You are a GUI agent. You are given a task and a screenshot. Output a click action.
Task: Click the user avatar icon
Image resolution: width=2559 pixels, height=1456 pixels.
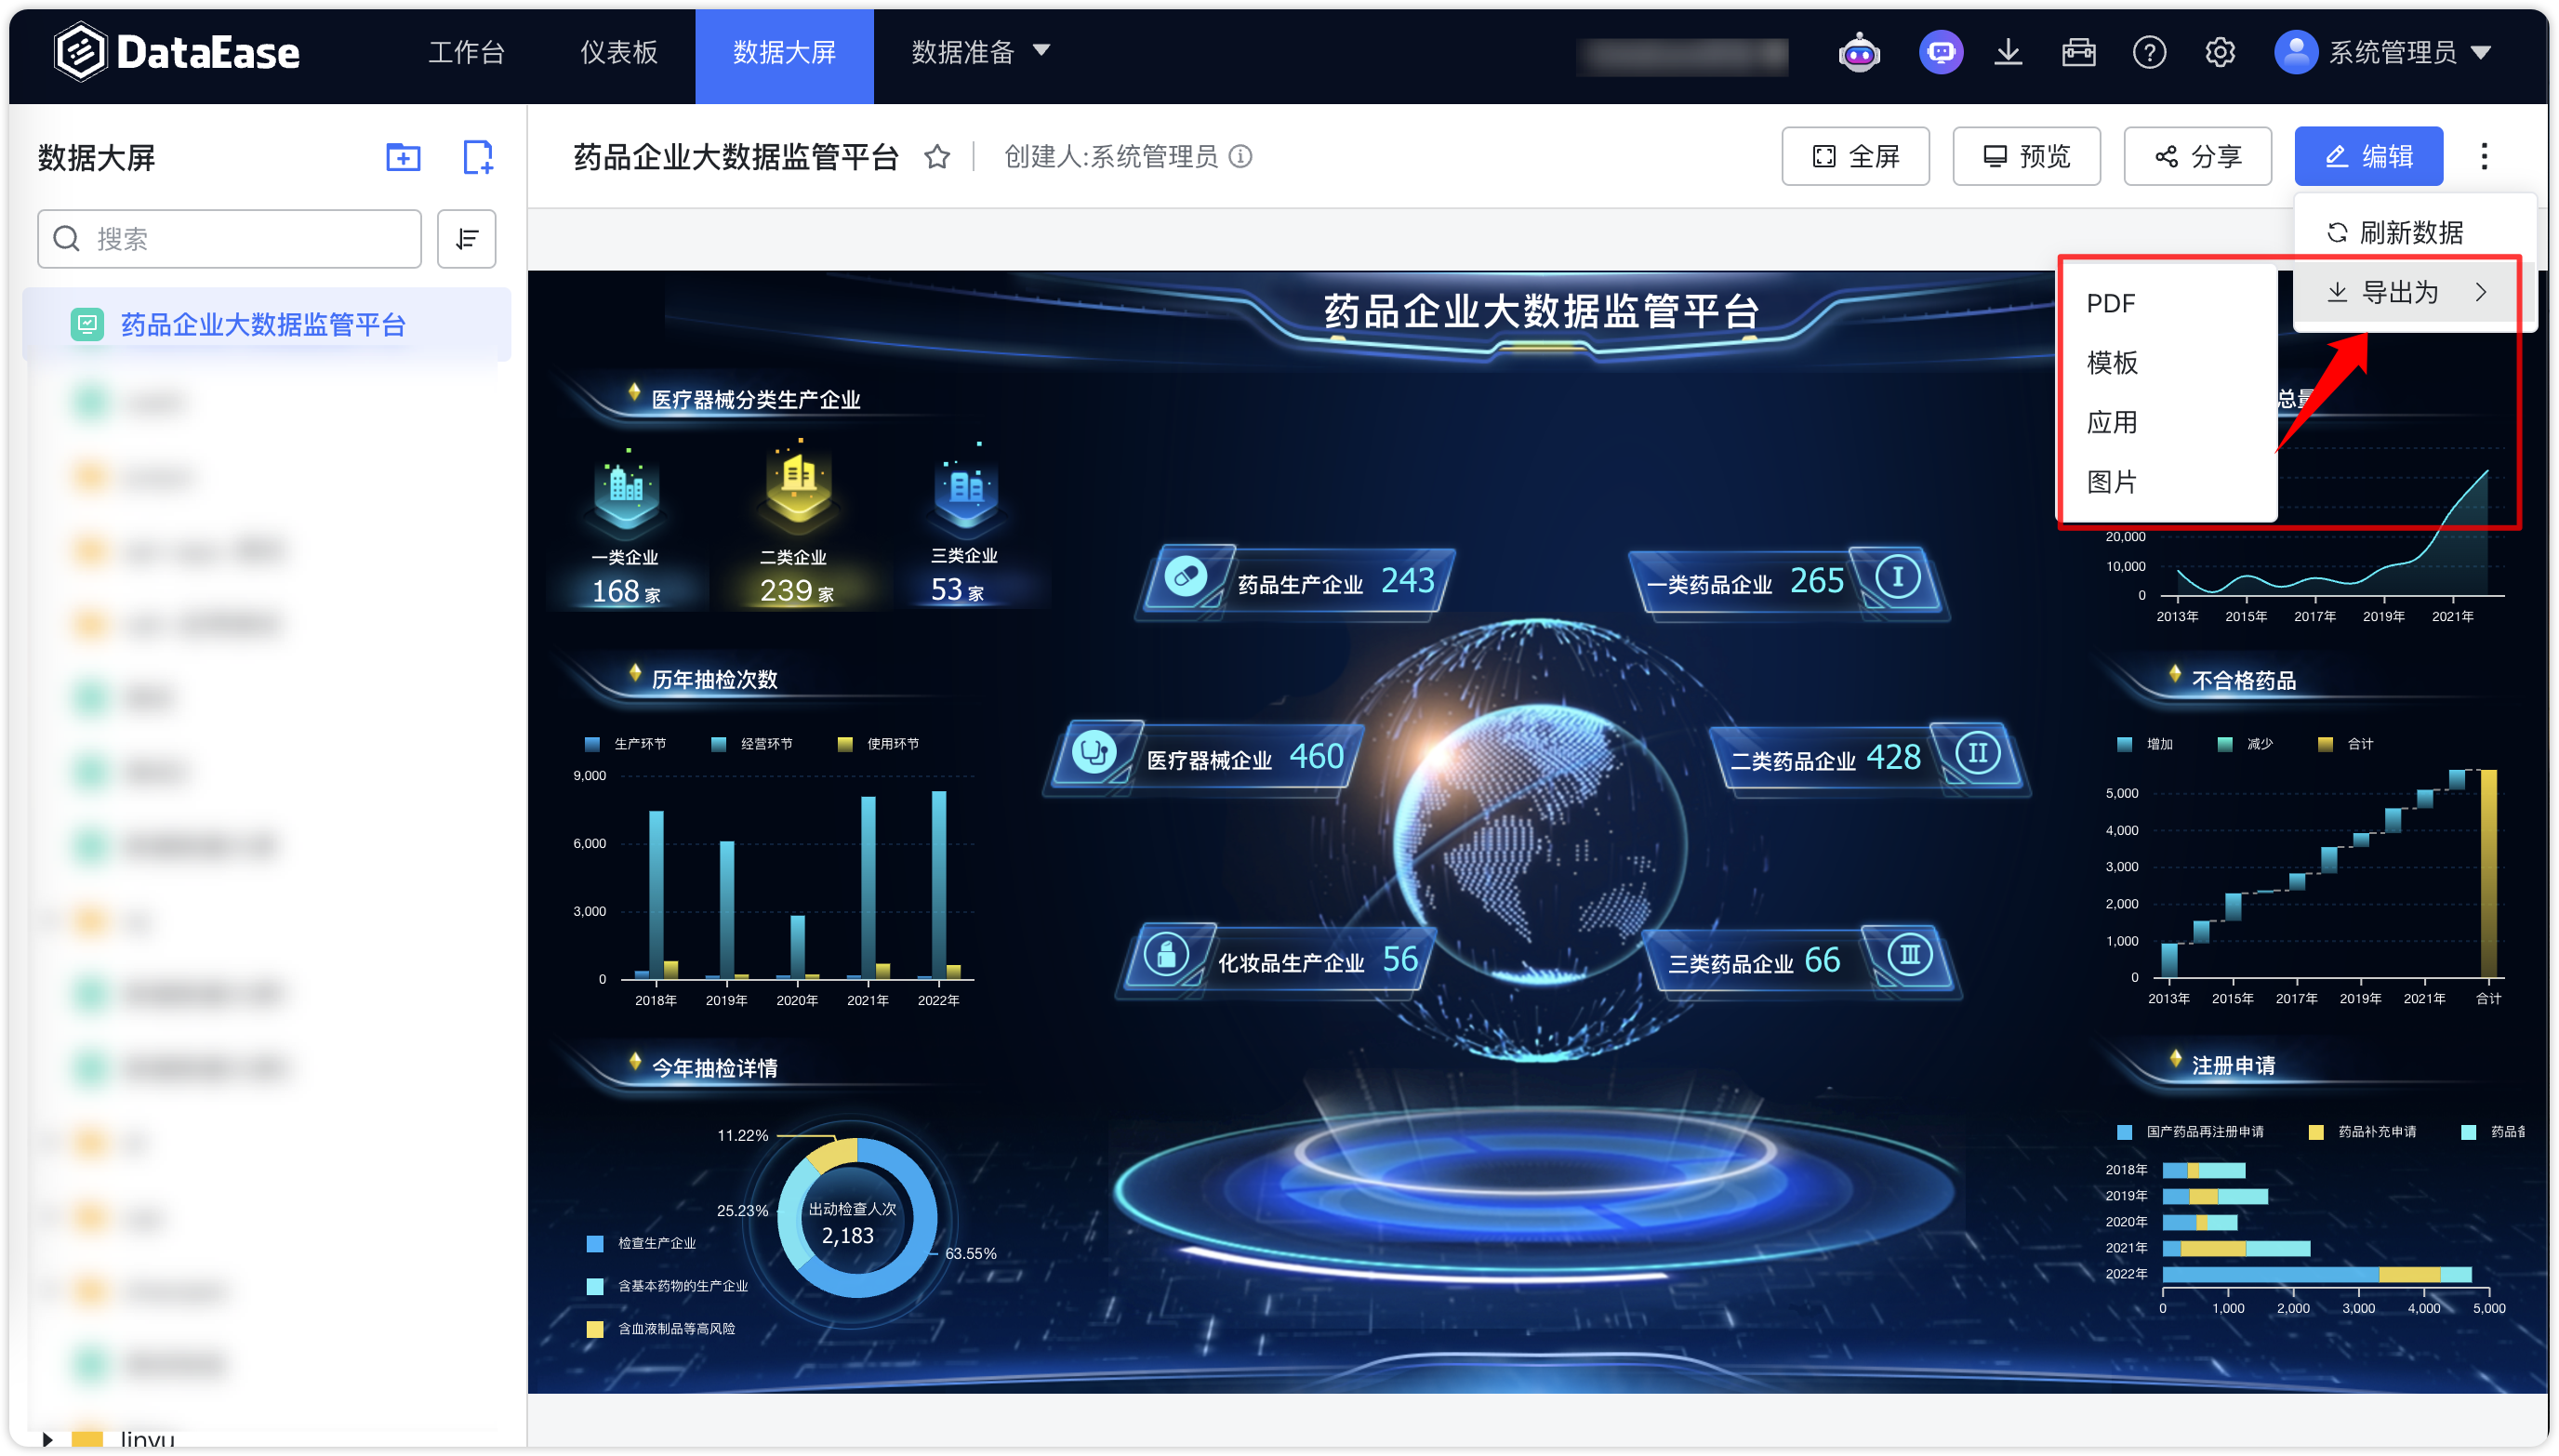tap(2295, 52)
